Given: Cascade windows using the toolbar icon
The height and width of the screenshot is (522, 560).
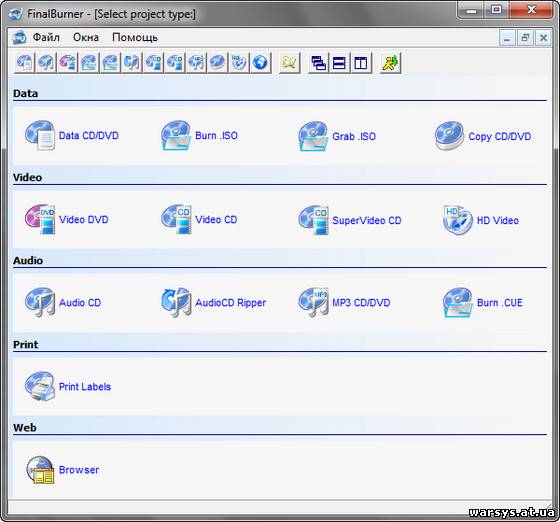Looking at the screenshot, I should 319,63.
